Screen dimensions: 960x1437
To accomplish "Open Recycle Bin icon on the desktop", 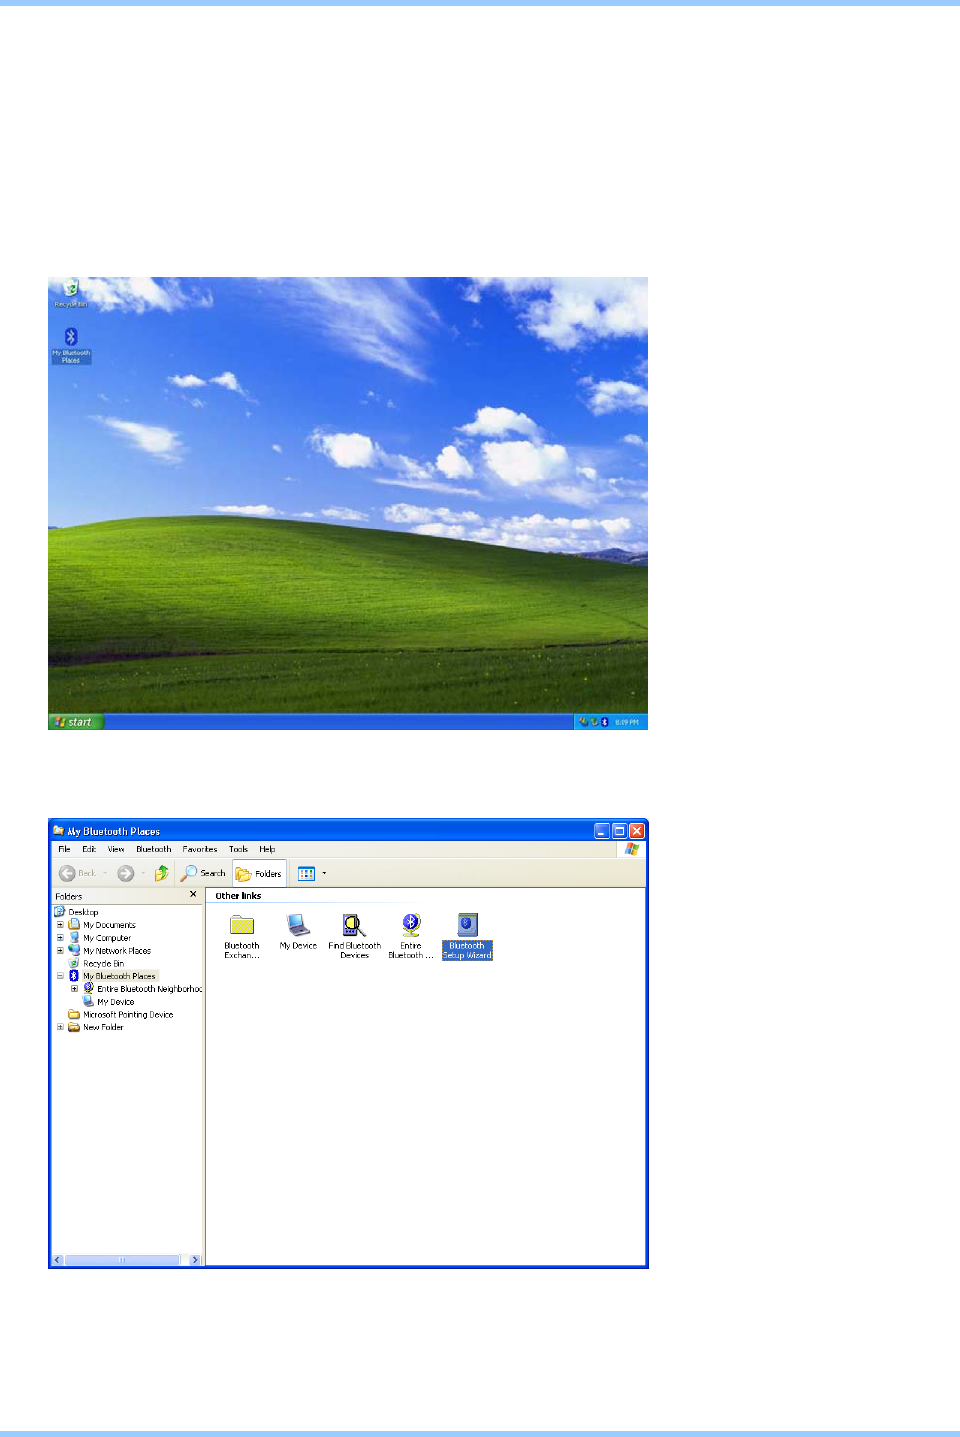I will (70, 293).
